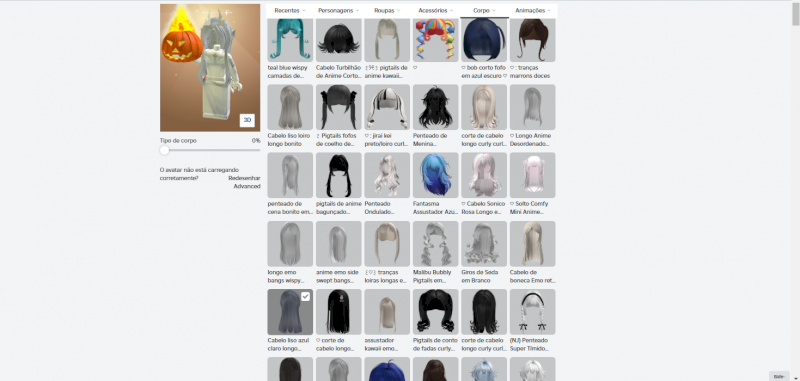The image size is (800, 381).
Task: Select the Malibu Bubbly Pigtails hair
Action: 435,244
